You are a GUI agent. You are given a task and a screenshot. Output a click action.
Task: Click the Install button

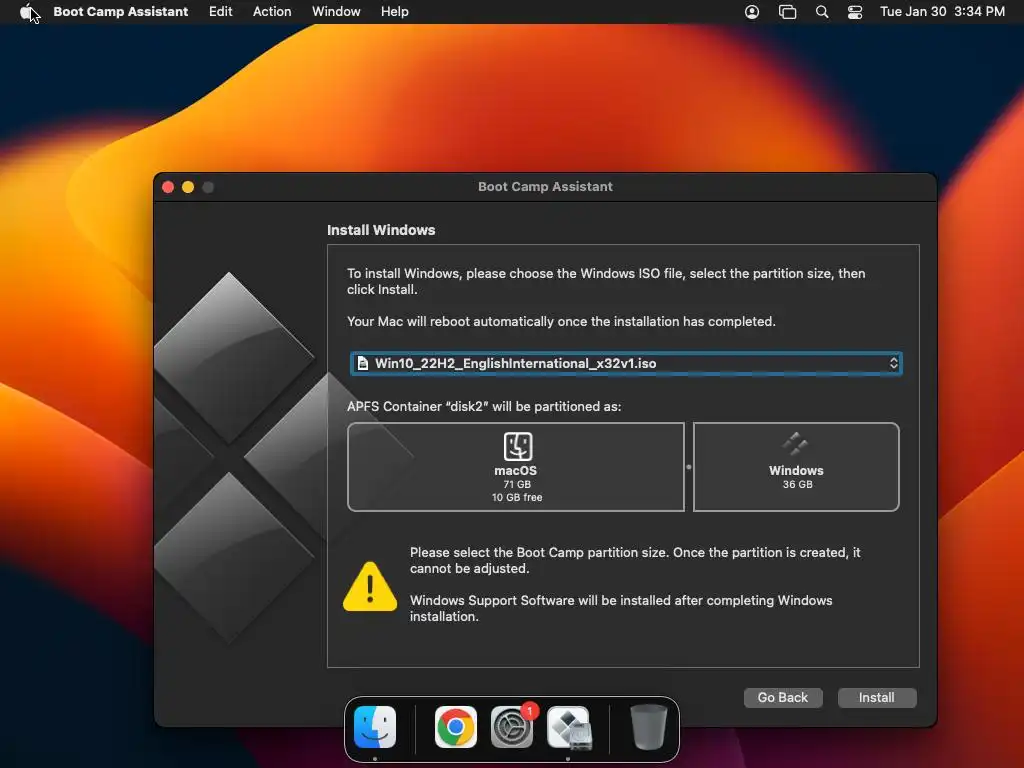point(876,697)
